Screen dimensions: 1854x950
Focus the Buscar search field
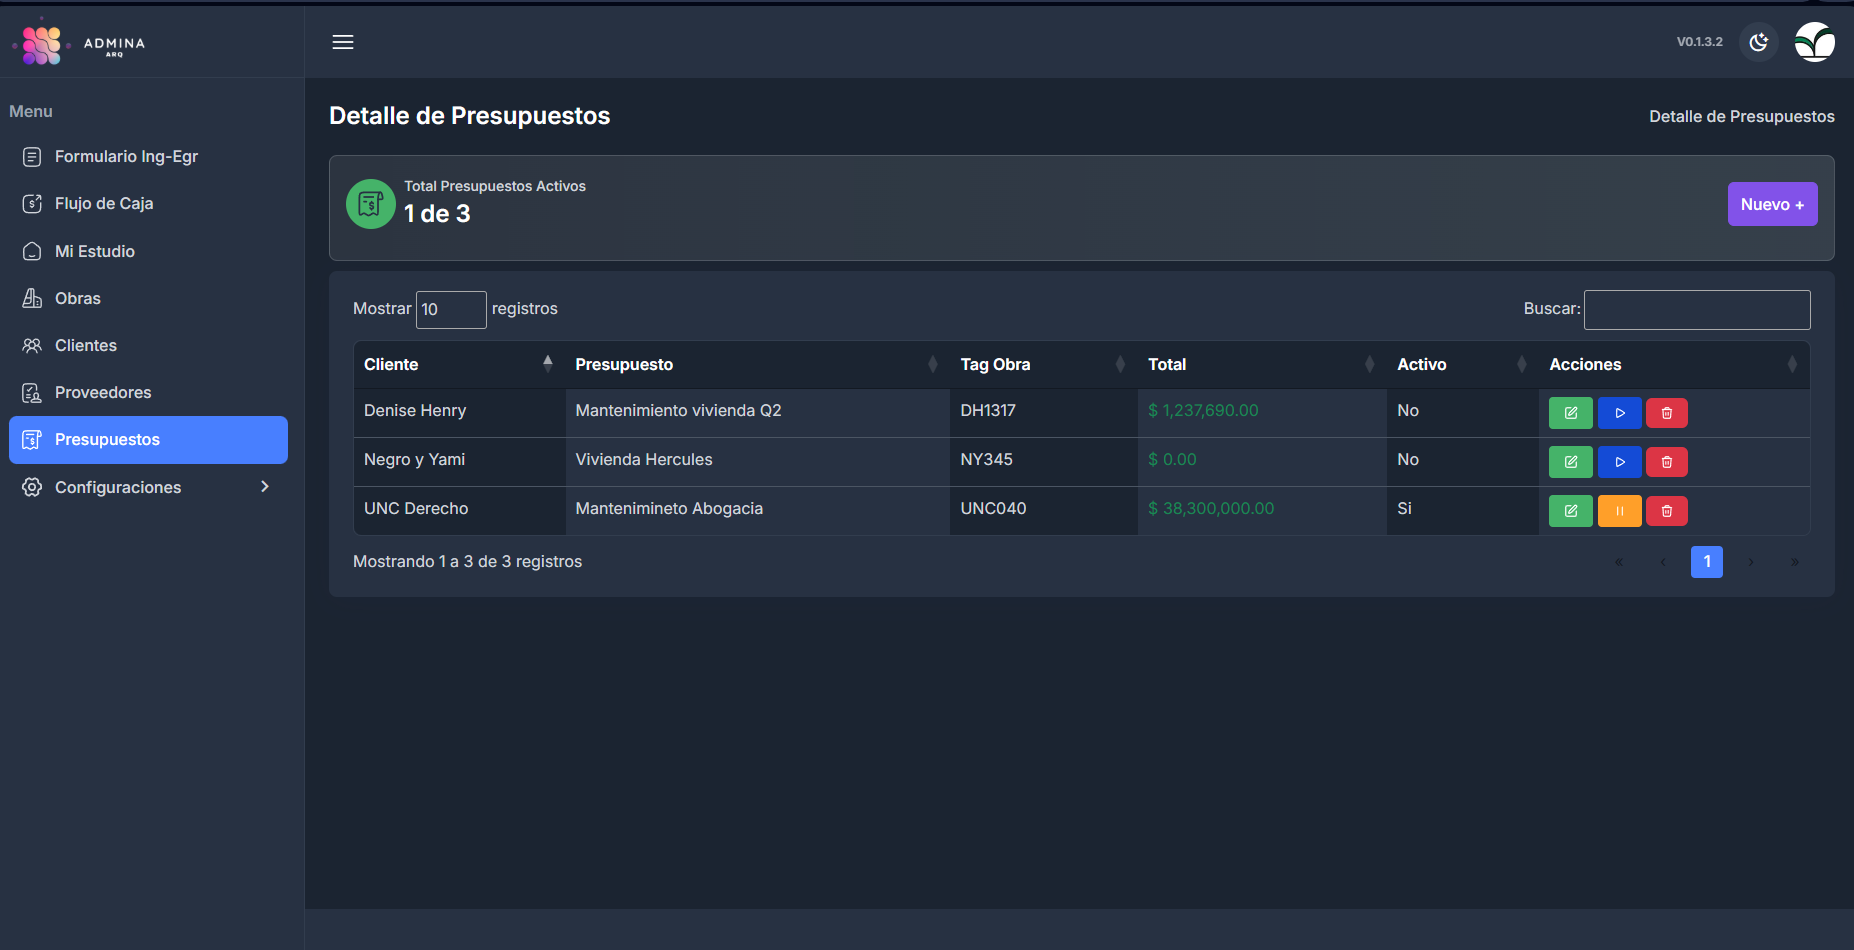(x=1696, y=310)
